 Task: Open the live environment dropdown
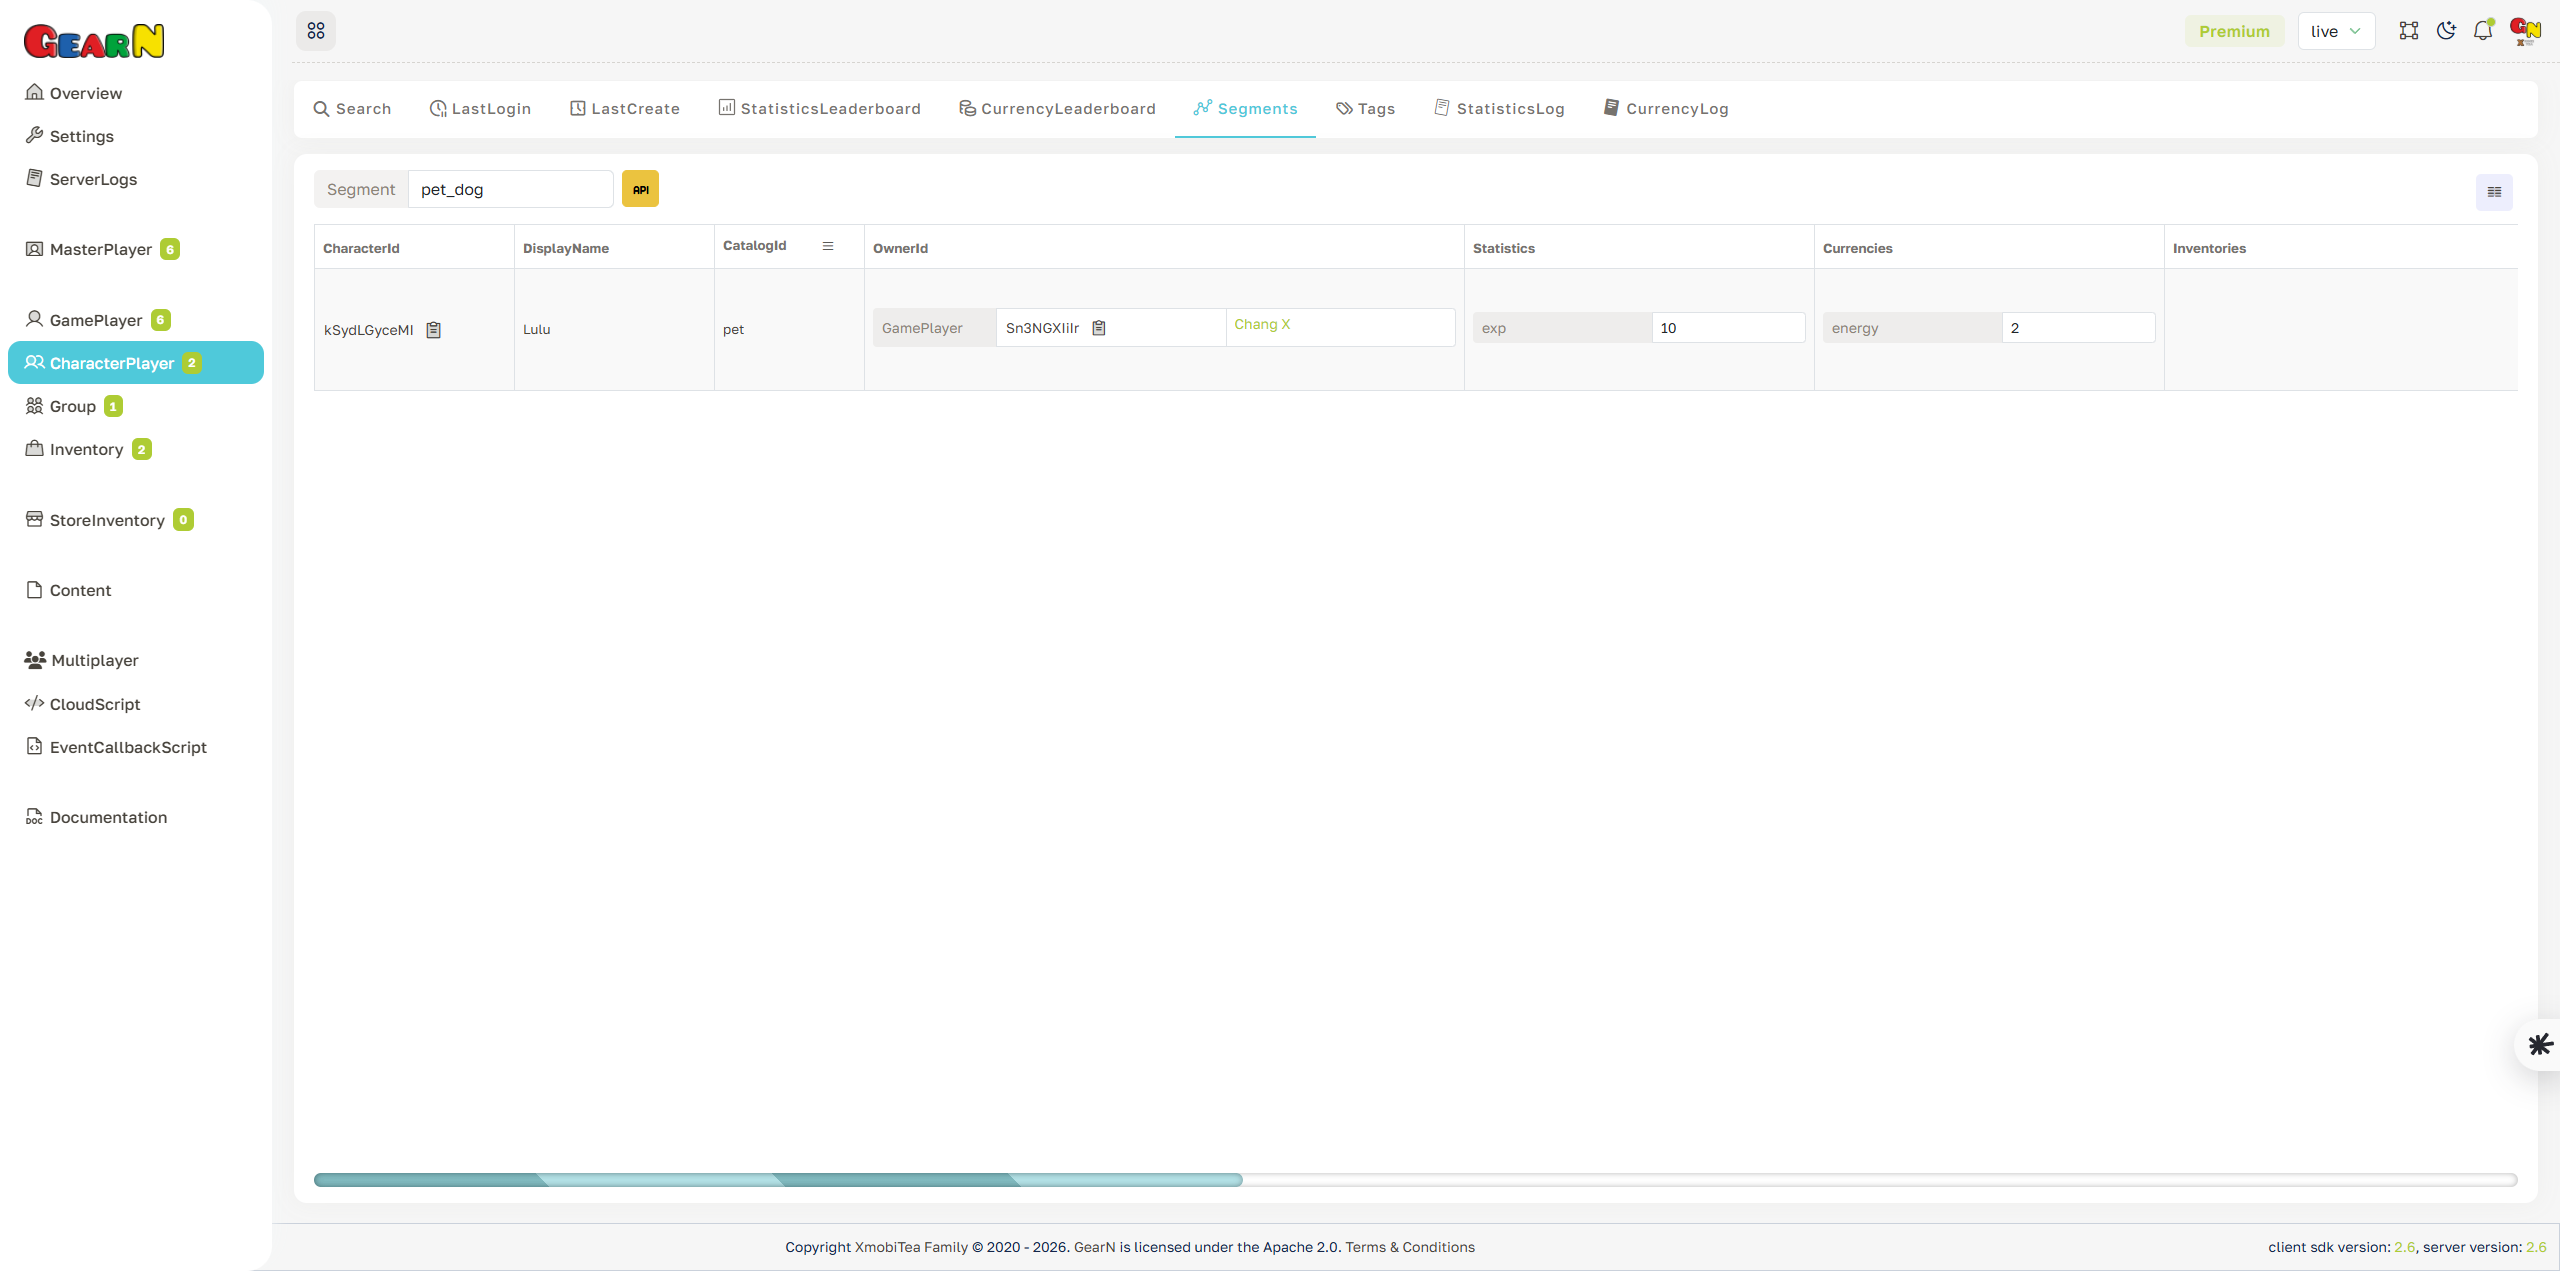point(2336,31)
